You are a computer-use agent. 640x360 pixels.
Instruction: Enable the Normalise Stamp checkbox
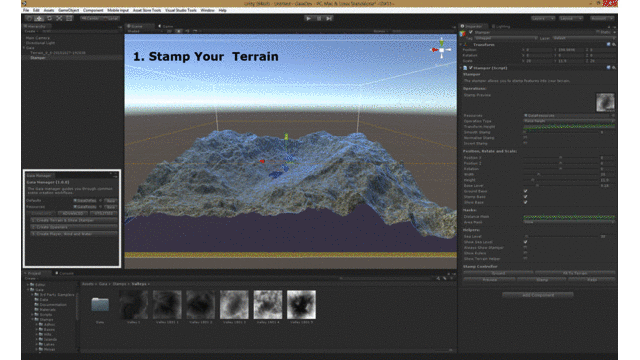pyautogui.click(x=525, y=138)
